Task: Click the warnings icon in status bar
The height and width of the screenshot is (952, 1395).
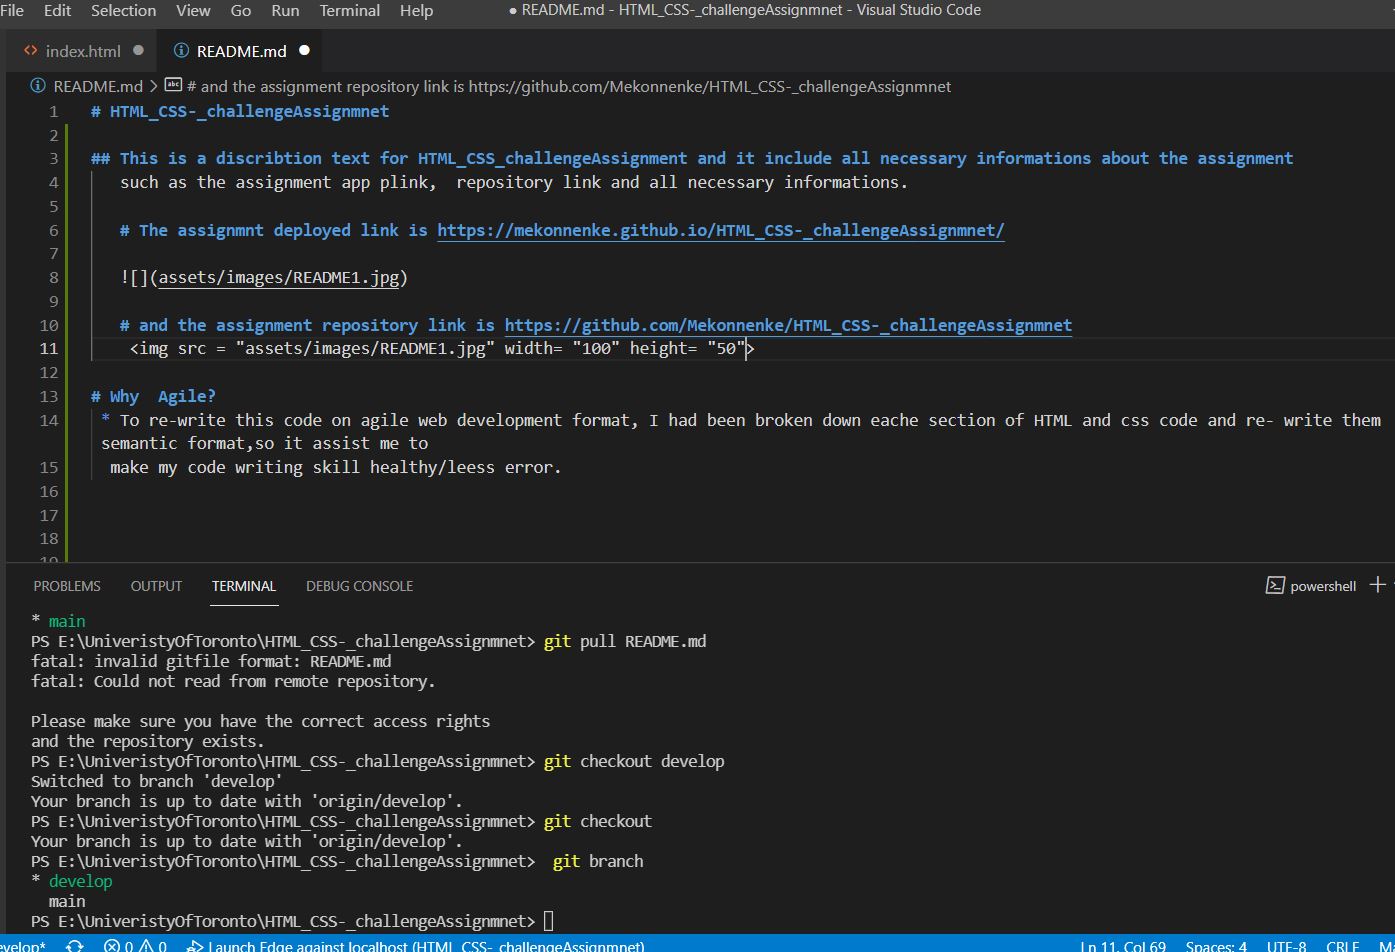Action: tap(148, 944)
